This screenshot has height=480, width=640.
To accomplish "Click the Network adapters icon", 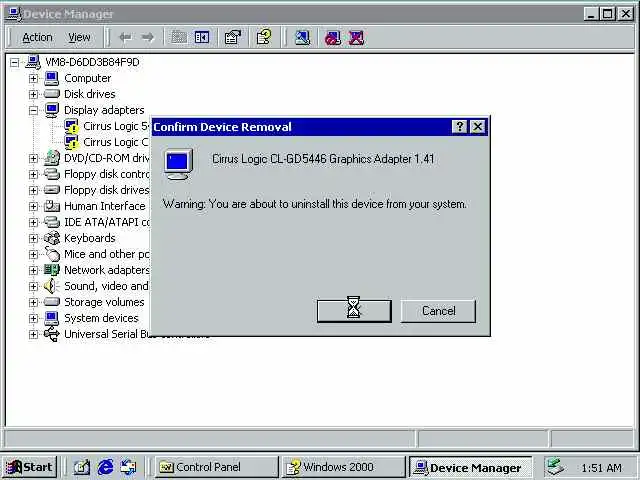I will pyautogui.click(x=52, y=270).
